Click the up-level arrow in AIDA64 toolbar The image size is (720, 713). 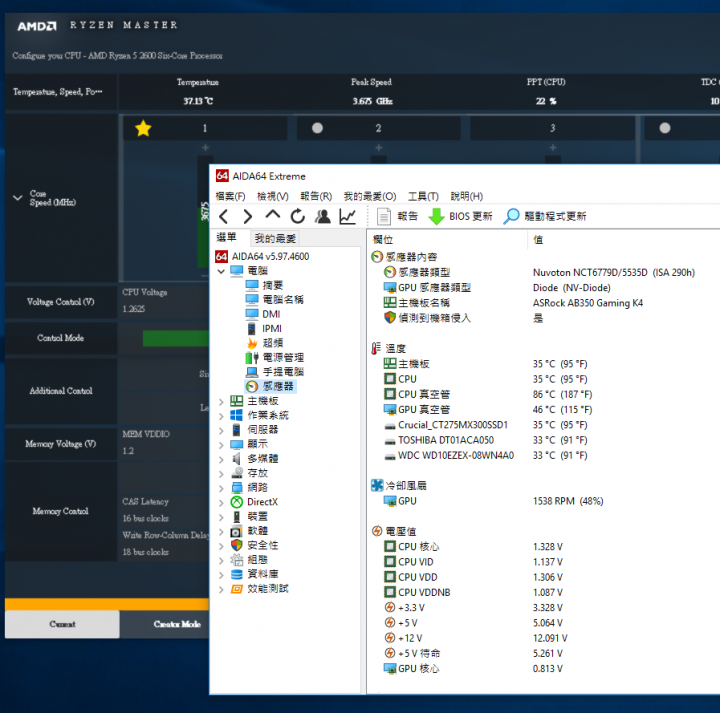point(273,215)
